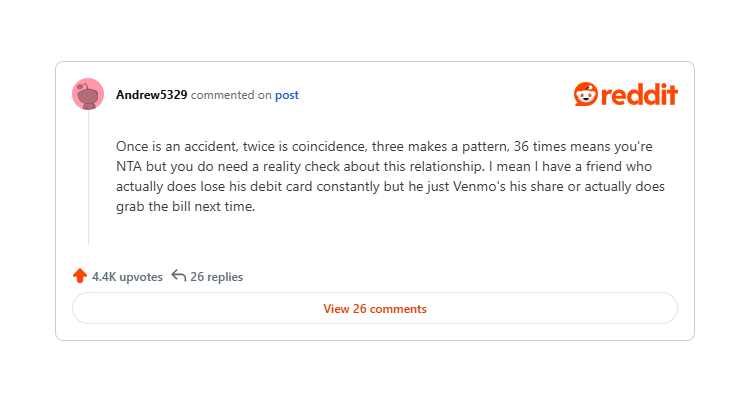
Task: Click the Reddit Snoo mascot logo
Action: (585, 94)
